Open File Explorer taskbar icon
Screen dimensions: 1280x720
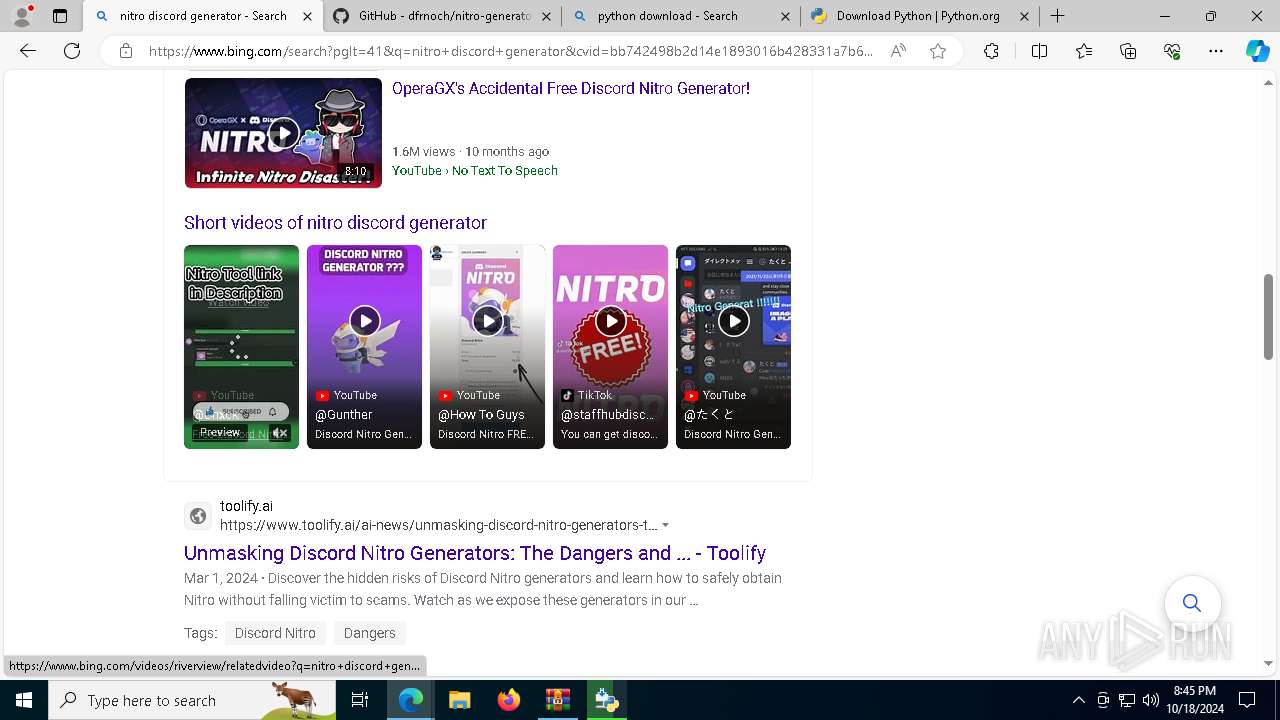click(459, 700)
